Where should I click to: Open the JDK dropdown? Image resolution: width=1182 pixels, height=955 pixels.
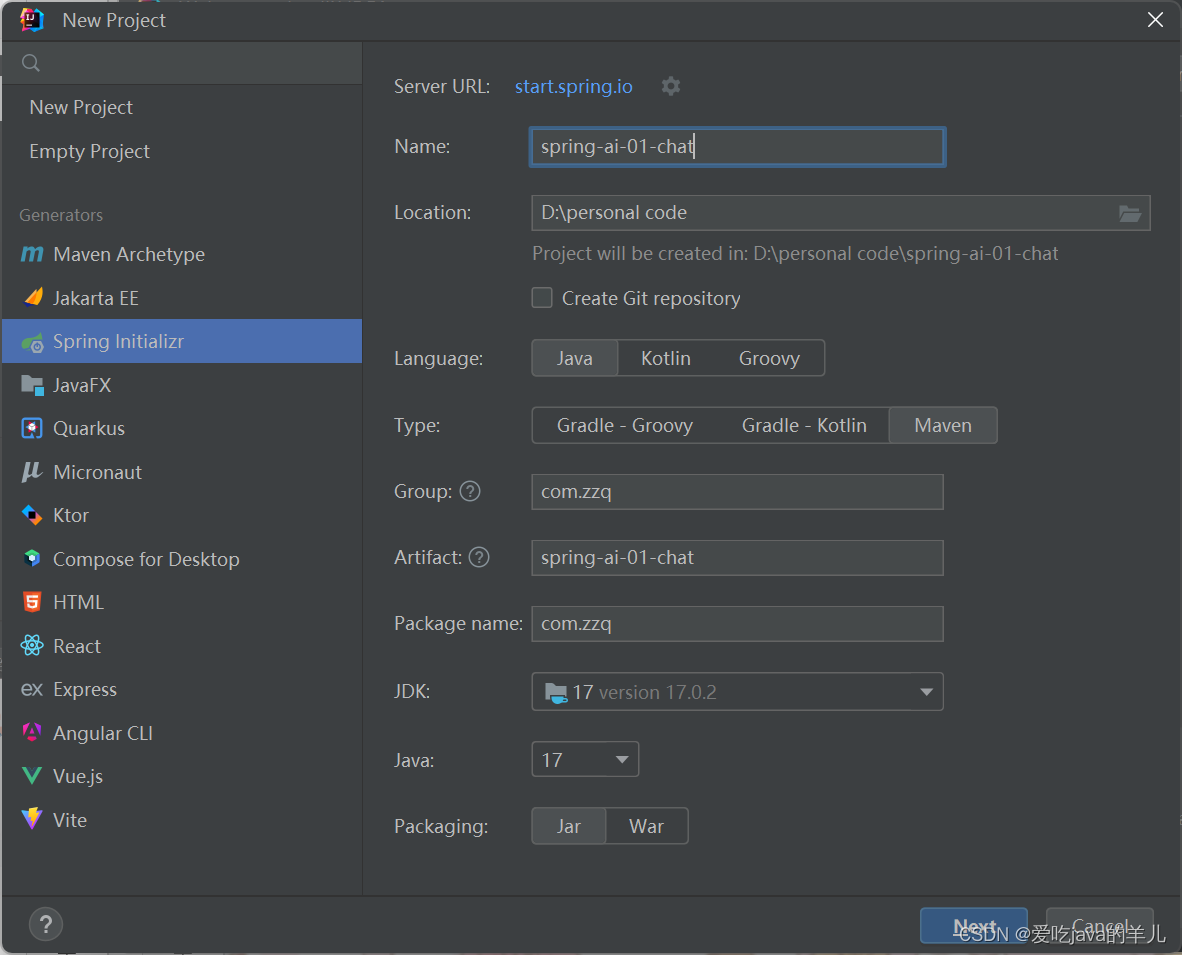pos(927,691)
